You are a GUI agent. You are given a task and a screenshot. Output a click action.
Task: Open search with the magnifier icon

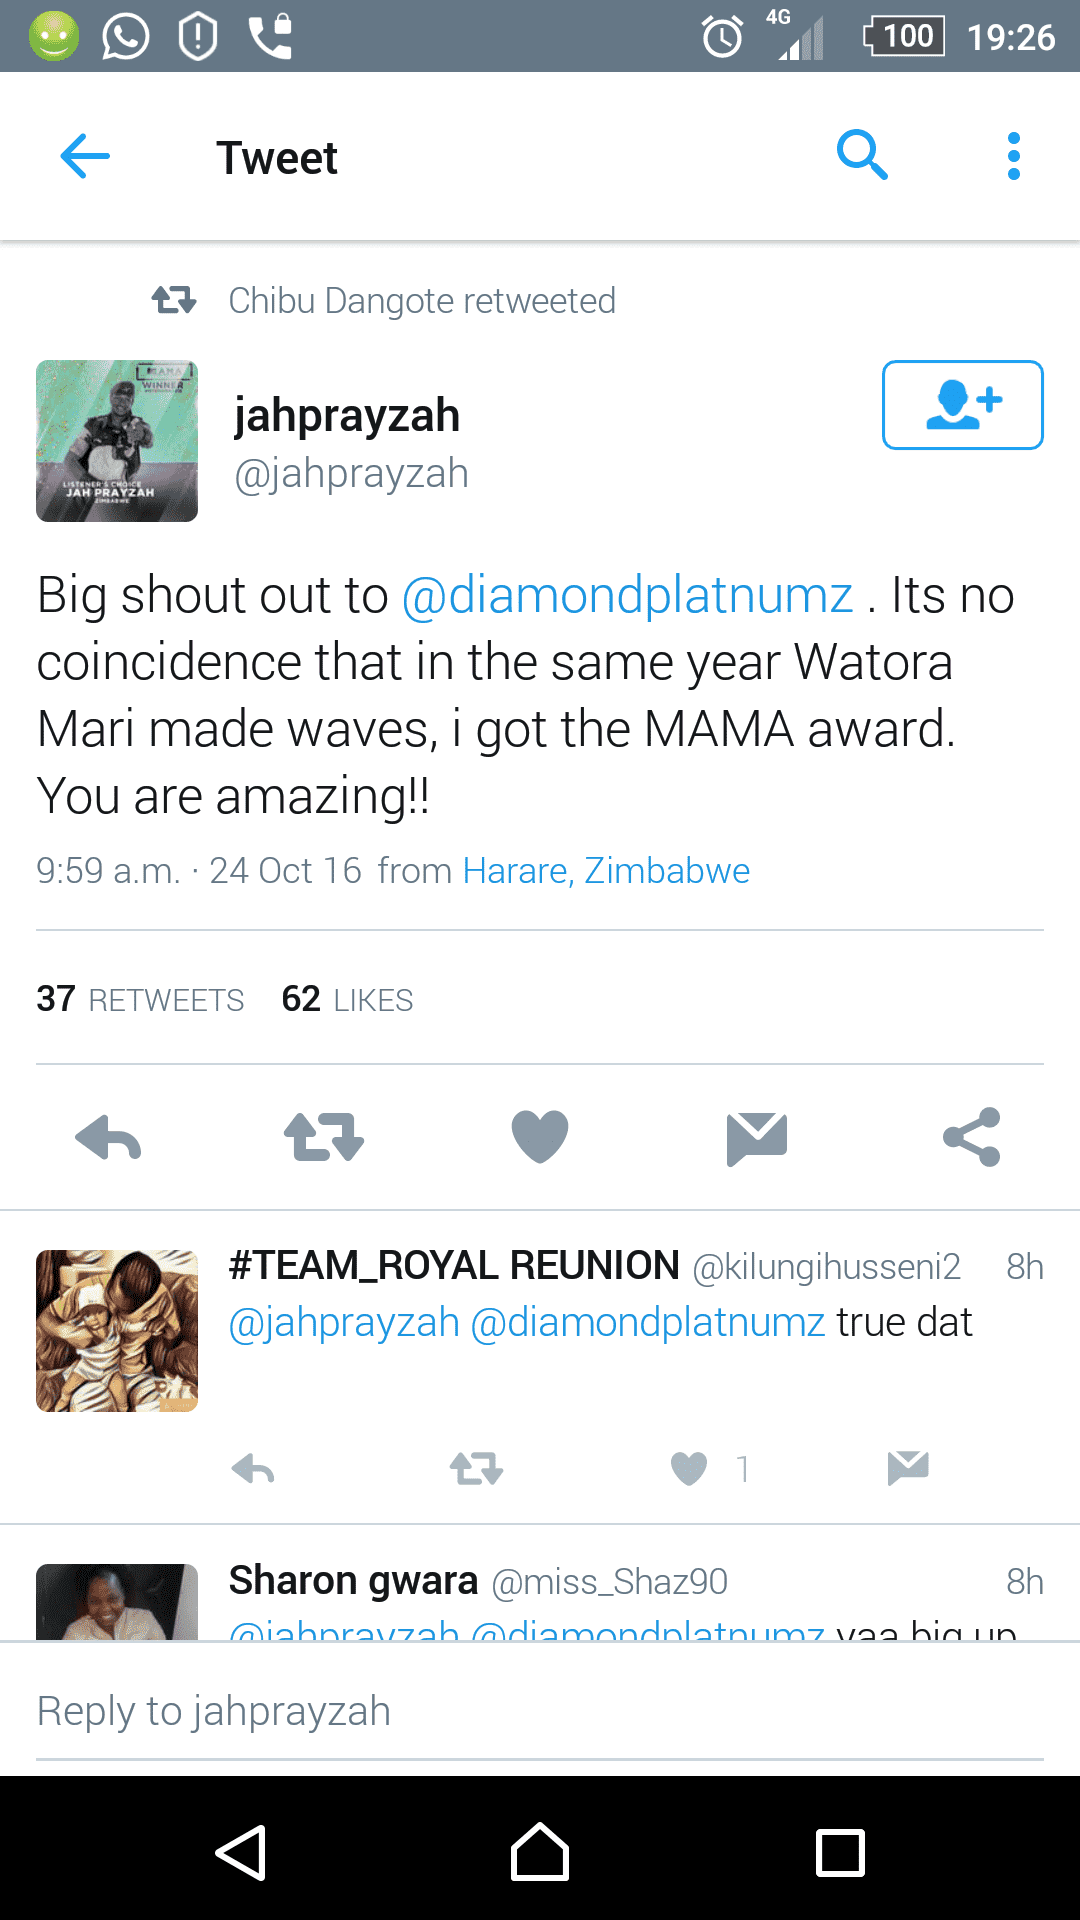(862, 156)
